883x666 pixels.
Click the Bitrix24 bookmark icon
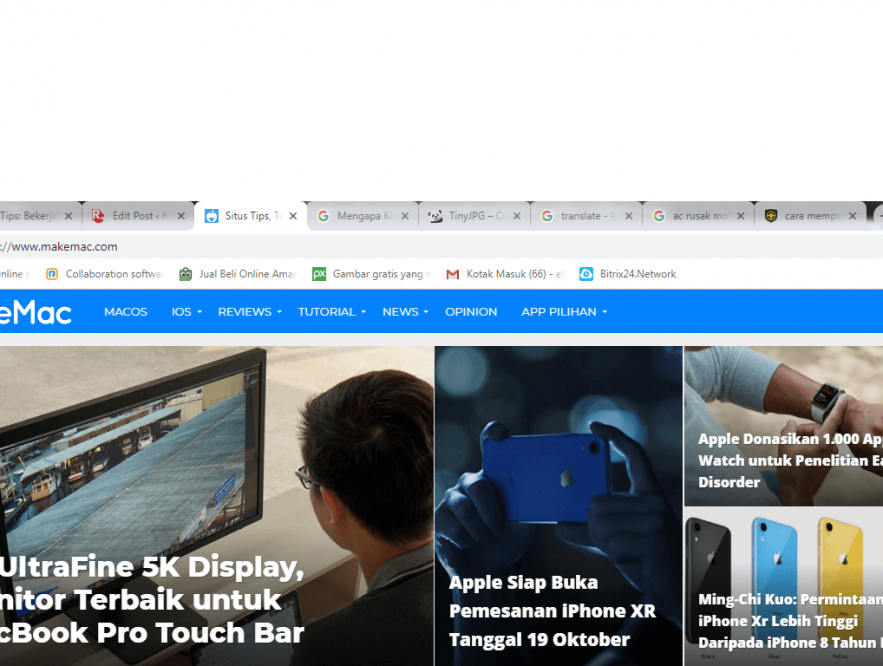pos(586,274)
